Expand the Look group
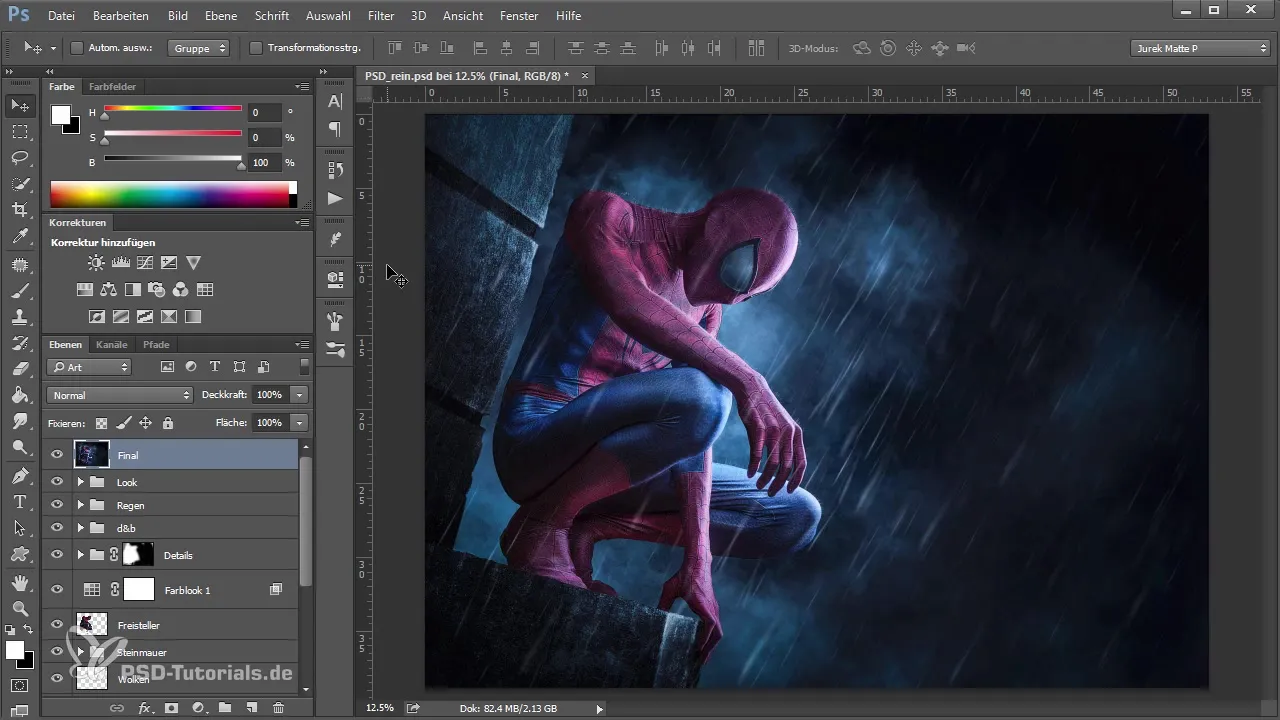Image resolution: width=1280 pixels, height=720 pixels. 80,482
